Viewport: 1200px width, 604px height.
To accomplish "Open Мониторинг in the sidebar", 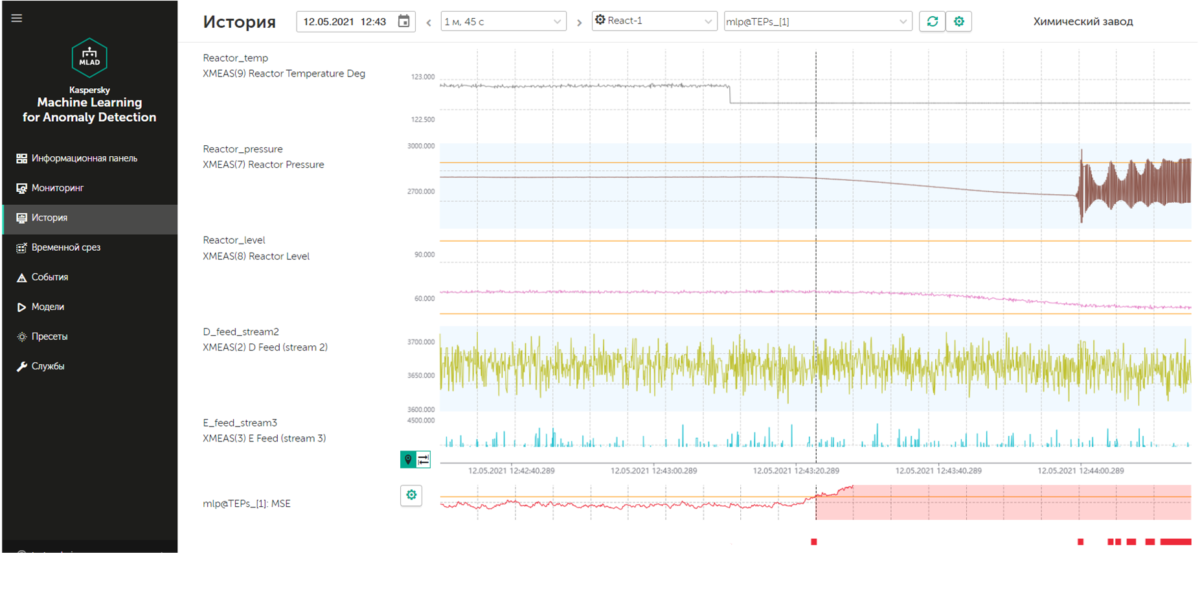I will [x=58, y=188].
